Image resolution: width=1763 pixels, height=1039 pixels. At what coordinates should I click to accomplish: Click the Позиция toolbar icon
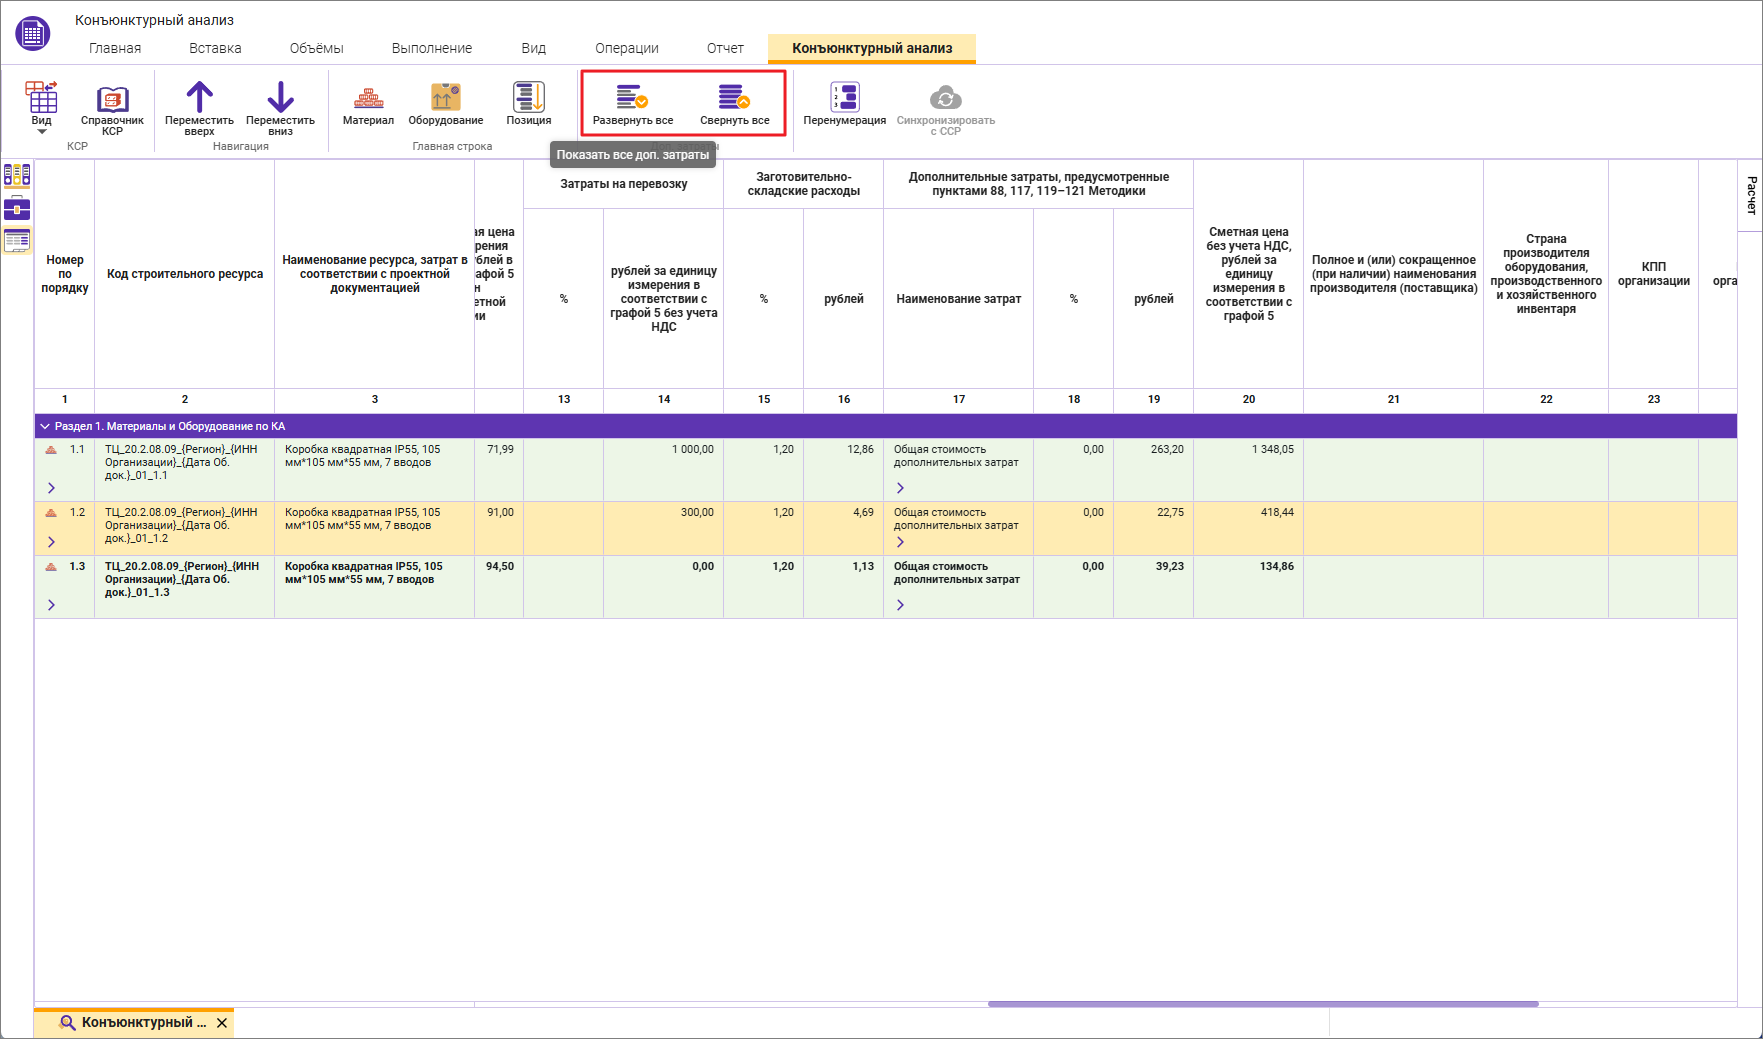[x=528, y=98]
